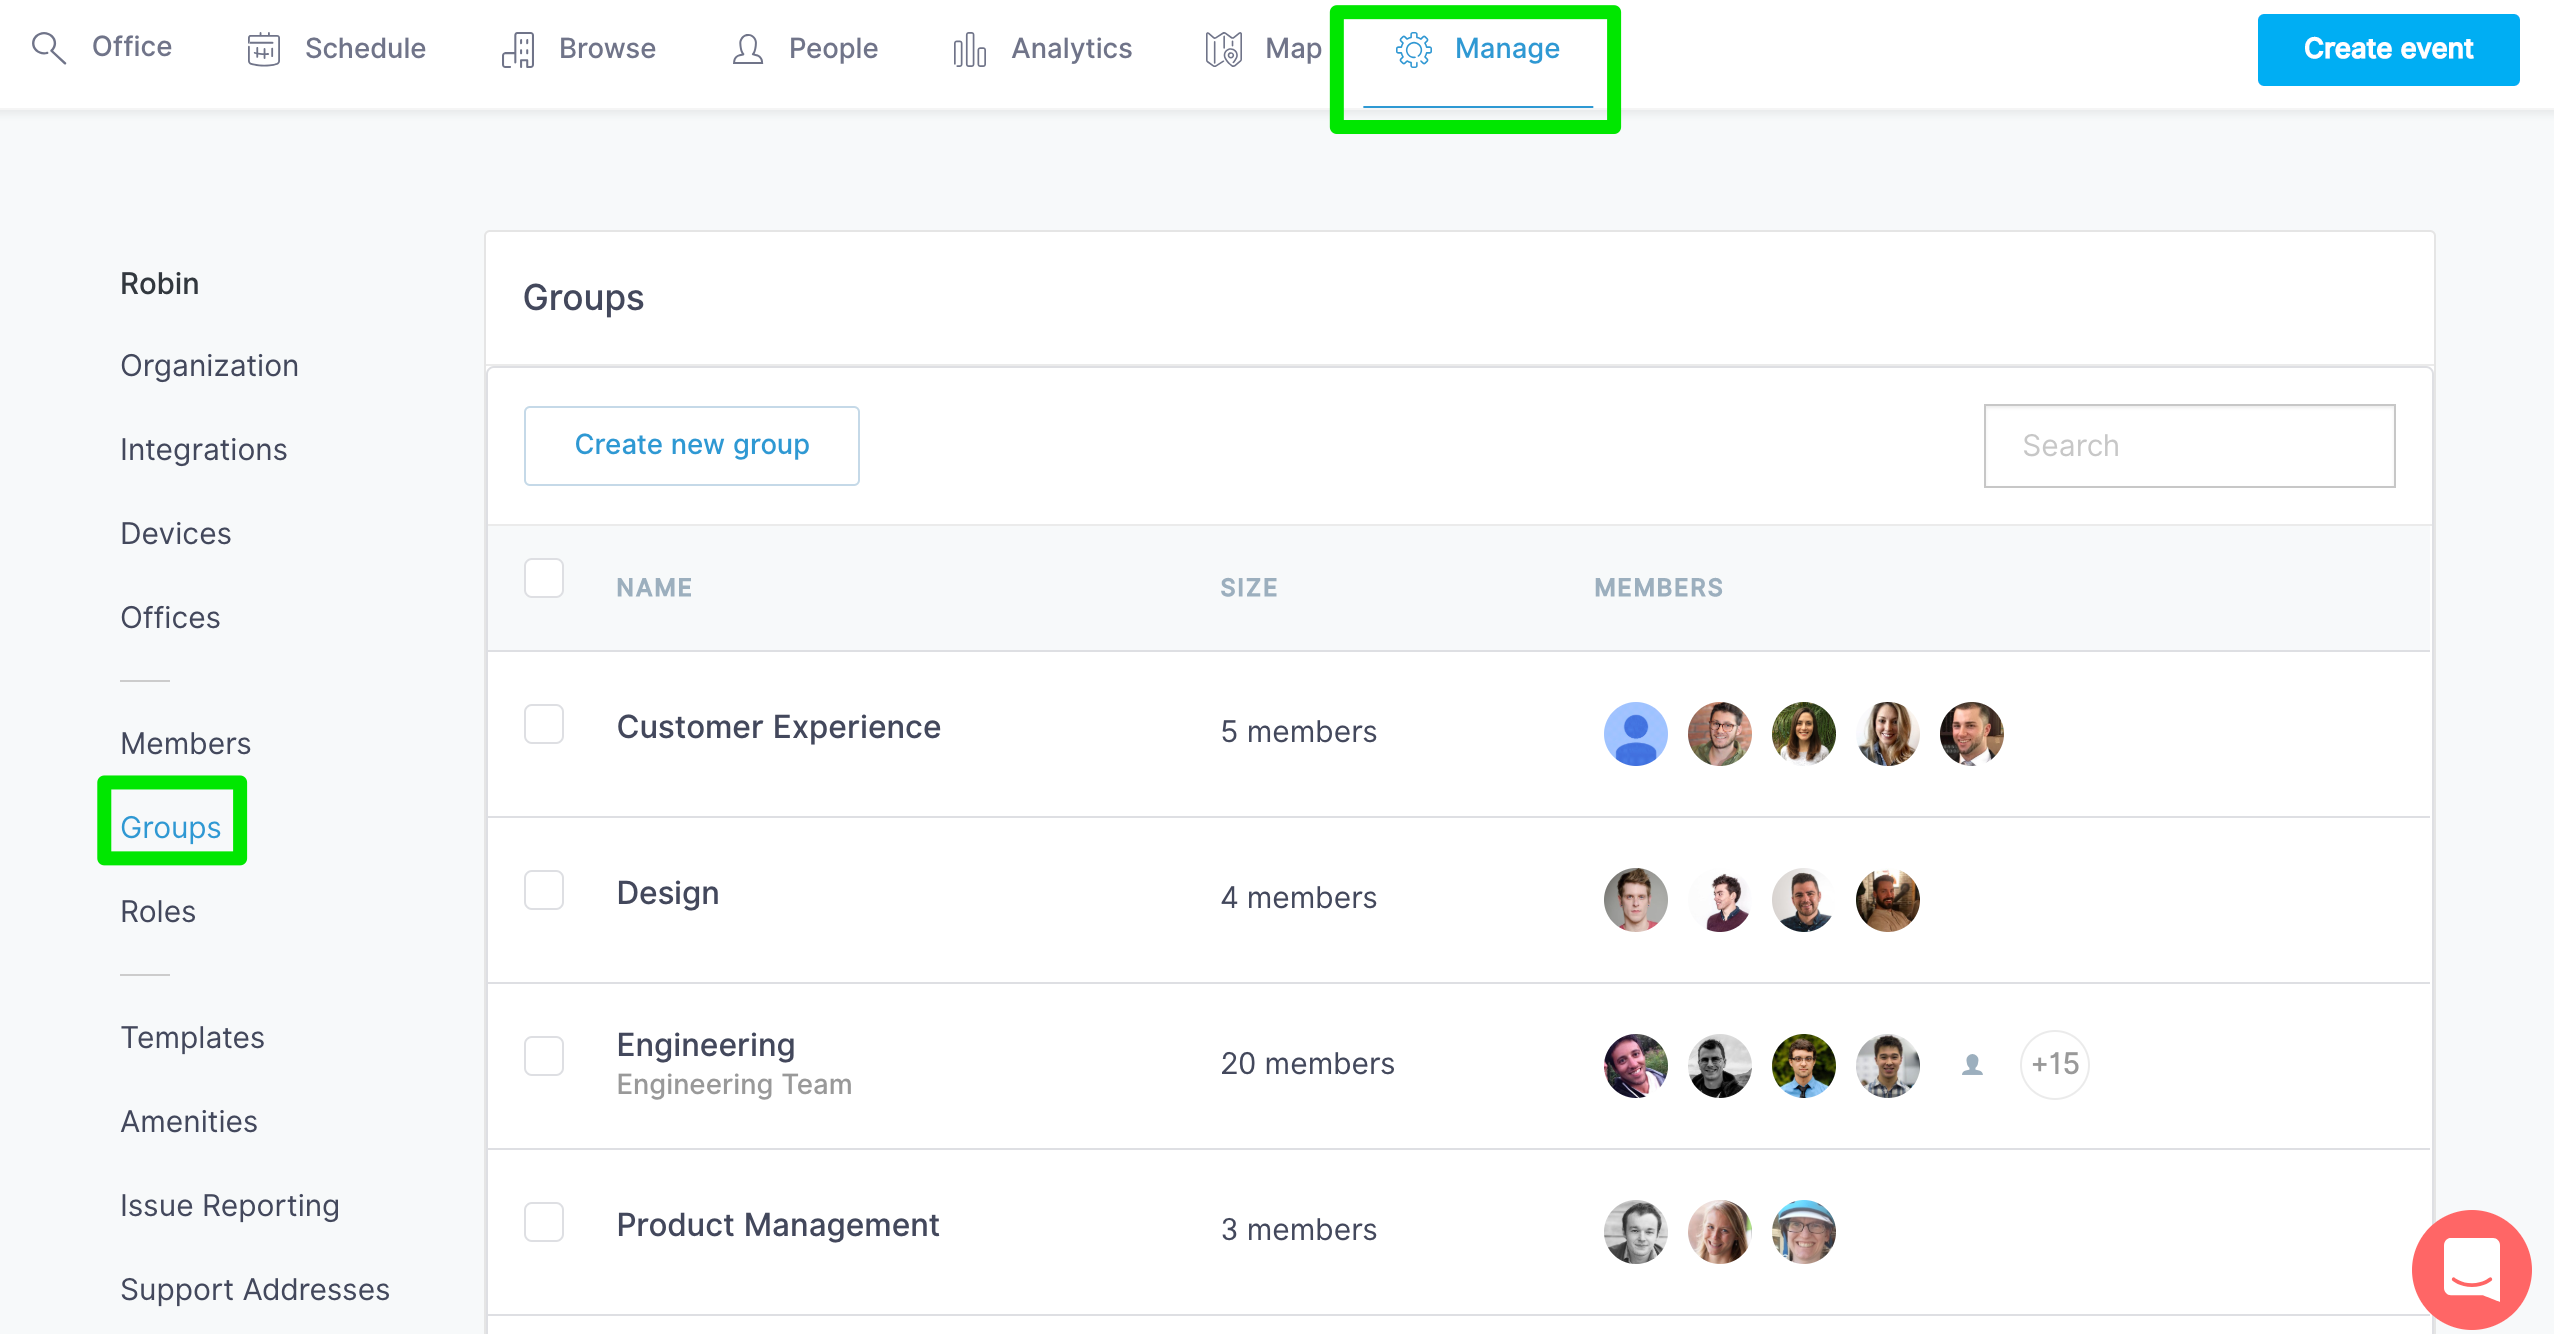Click the Map icon in the navigation
This screenshot has height=1334, width=2554.
pyautogui.click(x=1224, y=49)
